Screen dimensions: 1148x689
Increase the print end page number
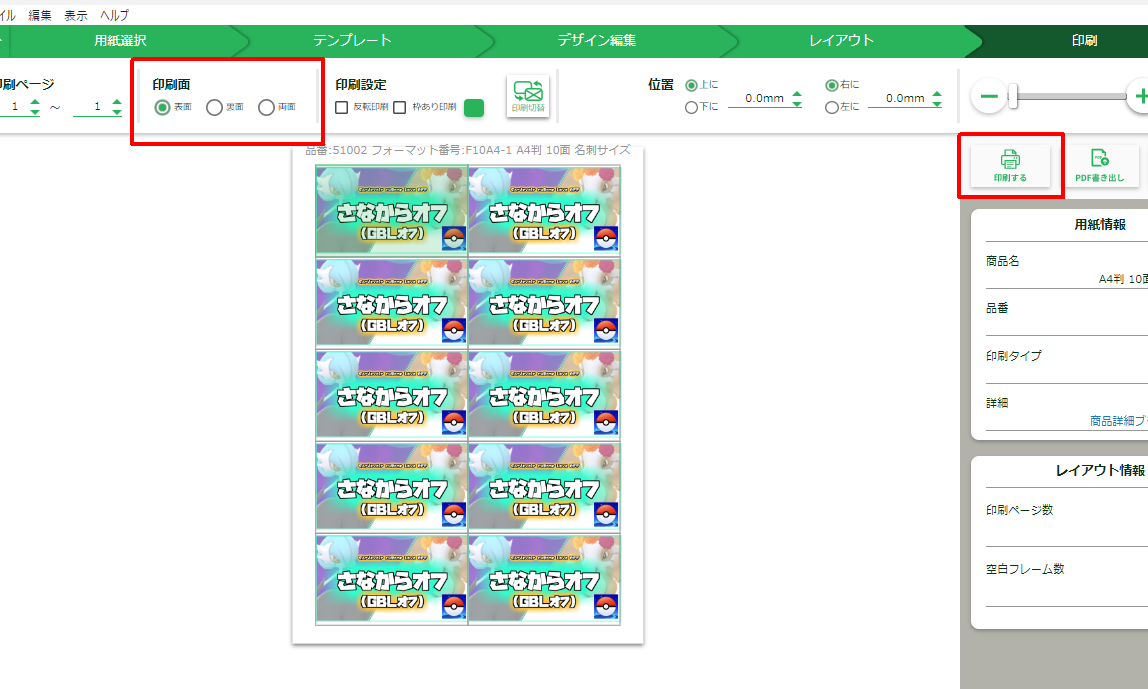click(x=116, y=103)
